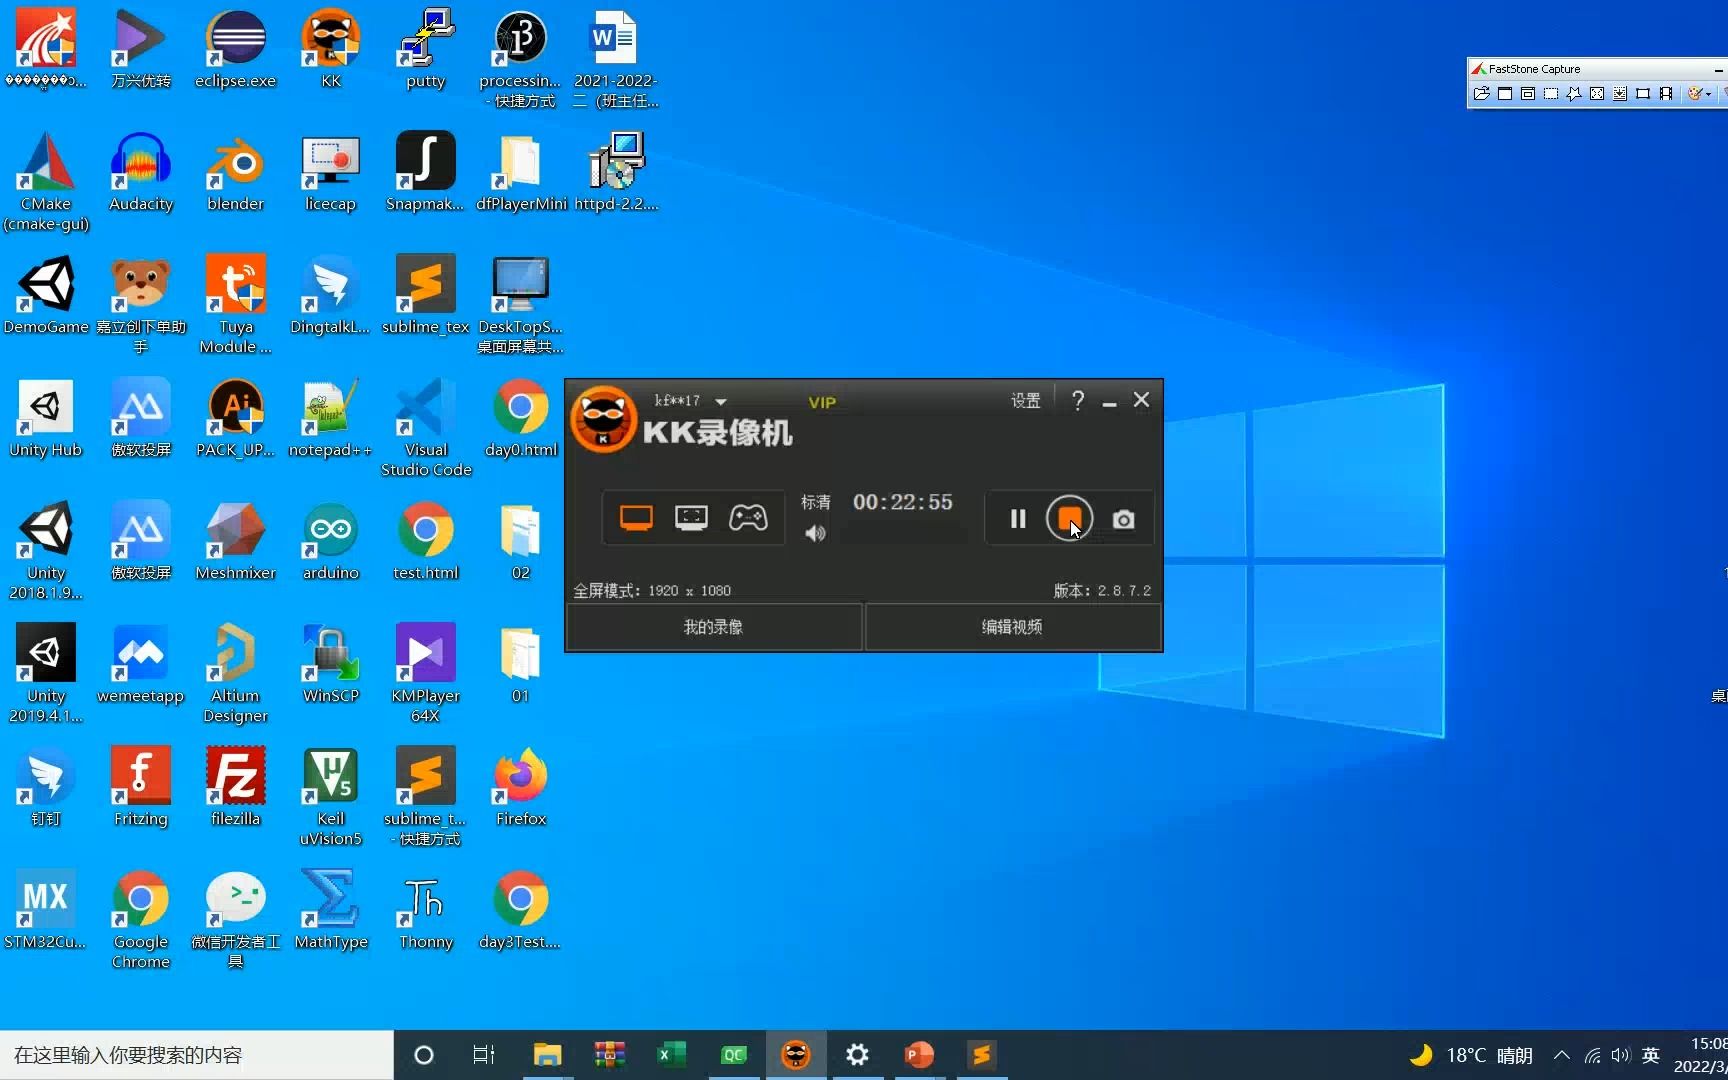
Task: Toggle the speaker sound icon in KK recorder
Action: [816, 534]
